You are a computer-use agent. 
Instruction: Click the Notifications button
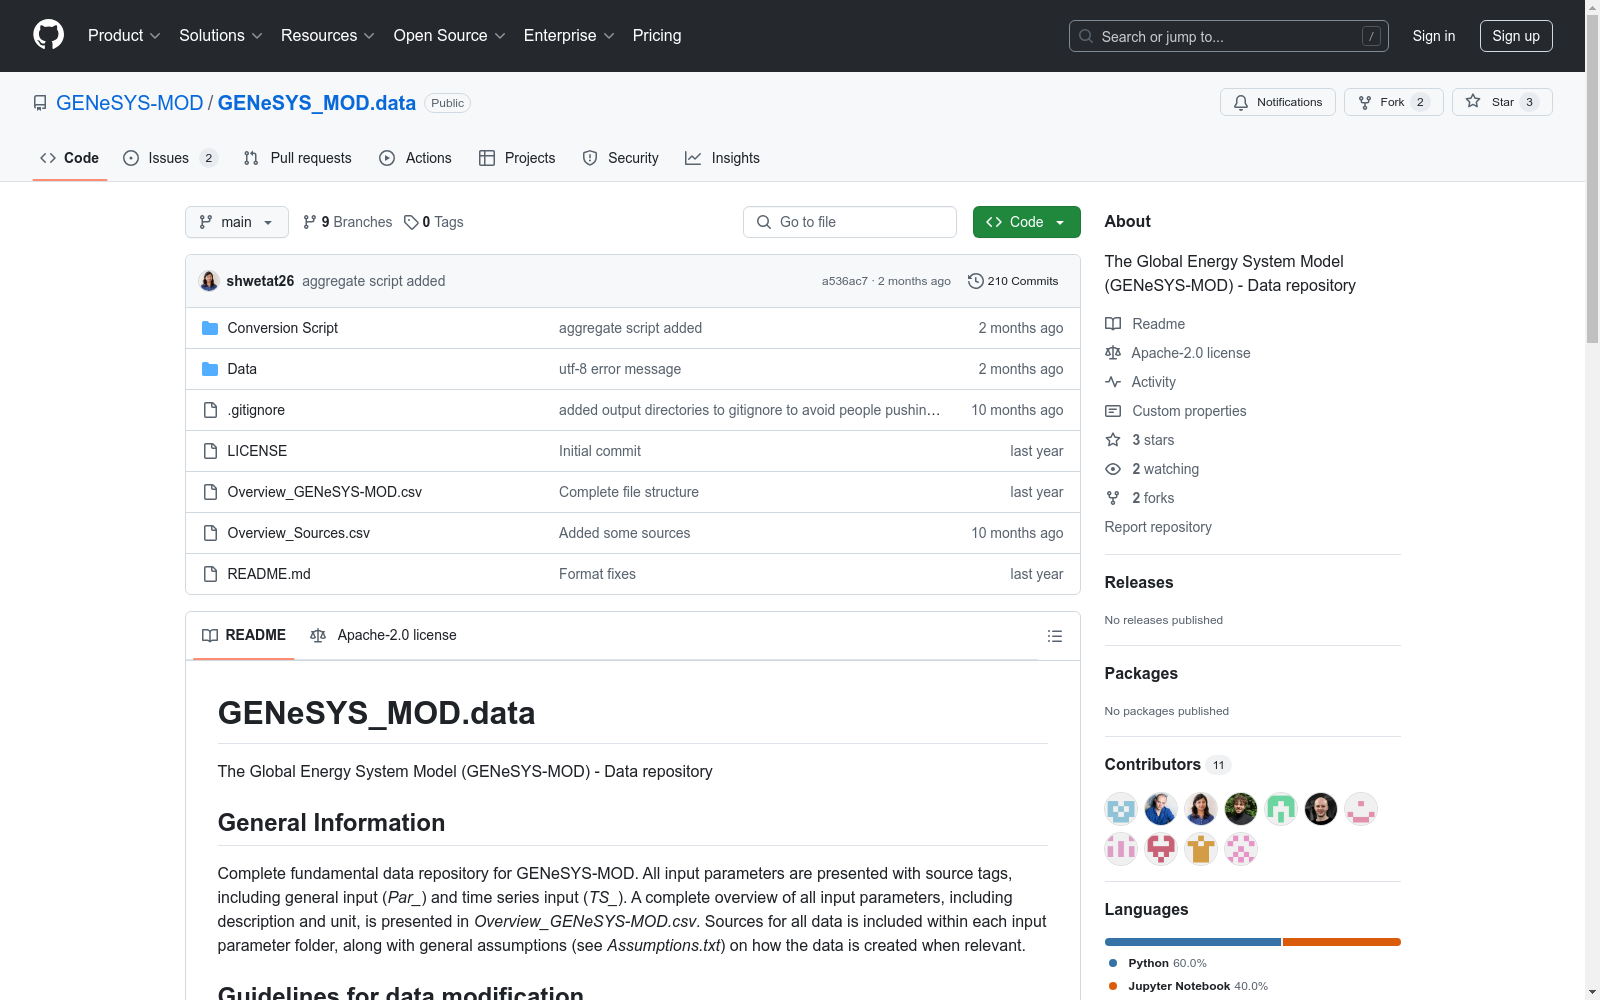point(1278,102)
